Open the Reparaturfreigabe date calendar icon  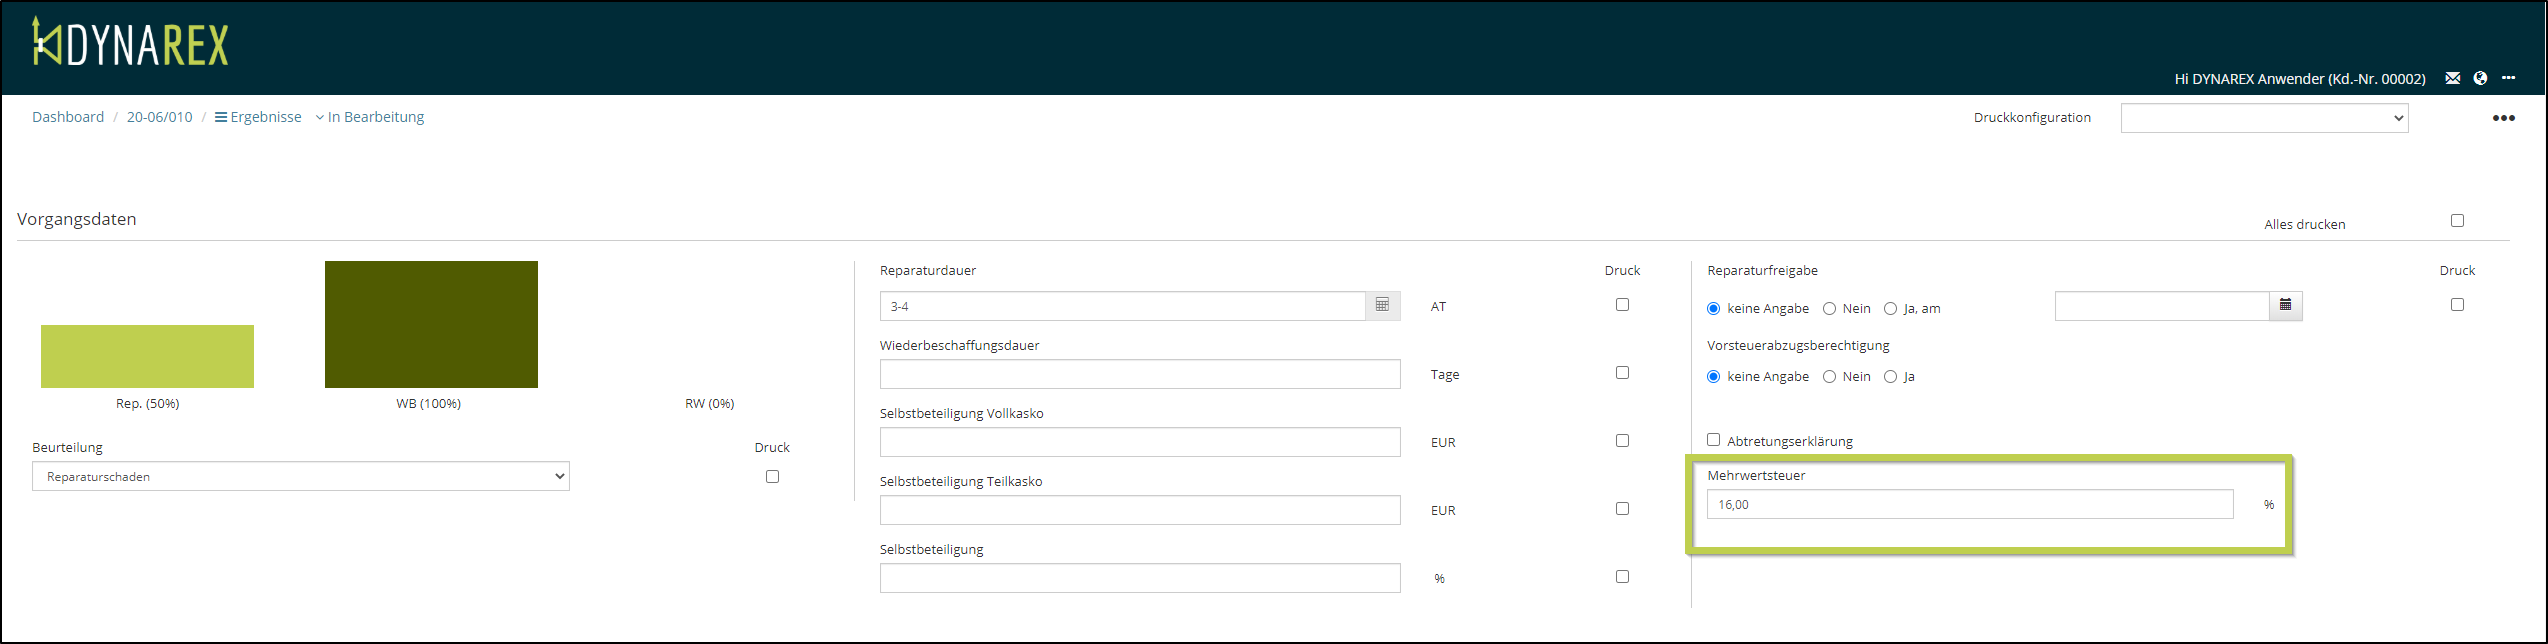(2285, 305)
